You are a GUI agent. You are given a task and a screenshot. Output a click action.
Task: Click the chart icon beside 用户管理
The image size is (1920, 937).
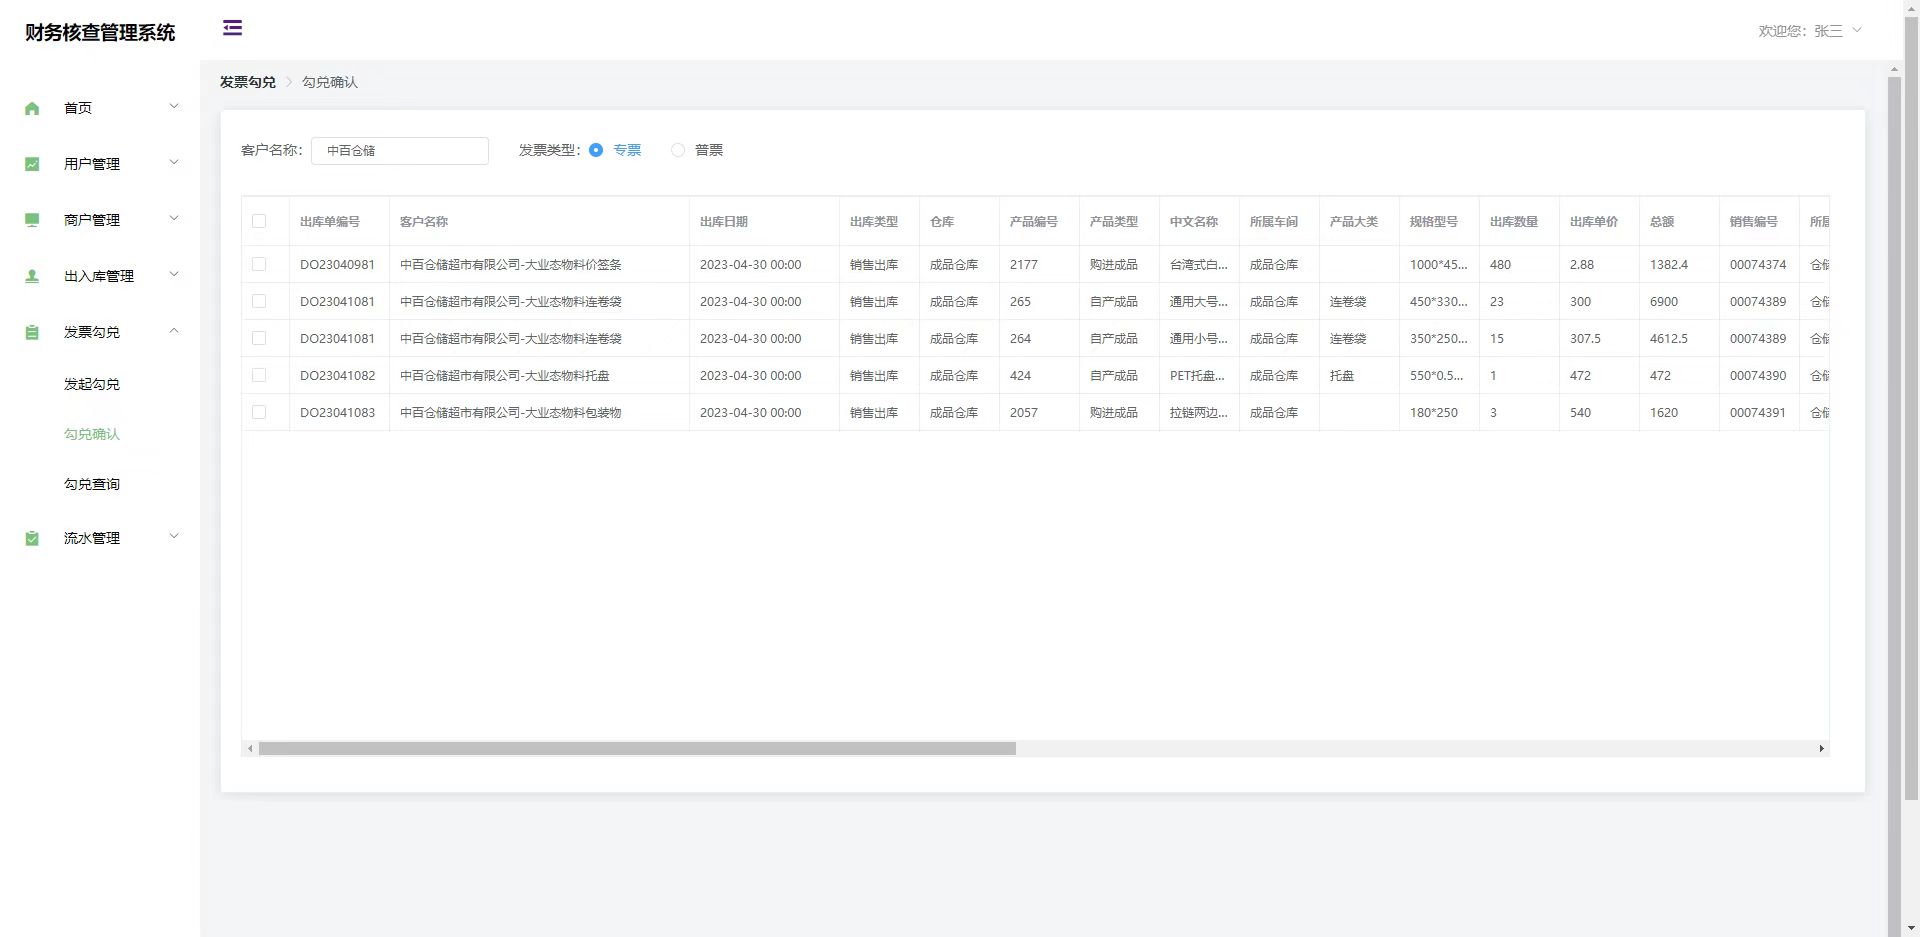[32, 164]
